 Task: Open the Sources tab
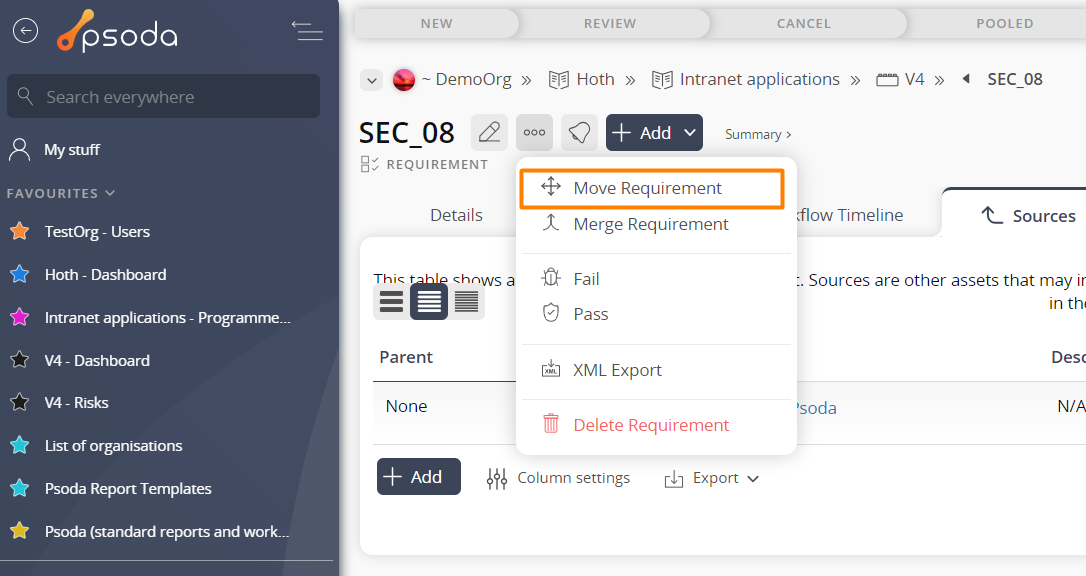[x=1028, y=216]
